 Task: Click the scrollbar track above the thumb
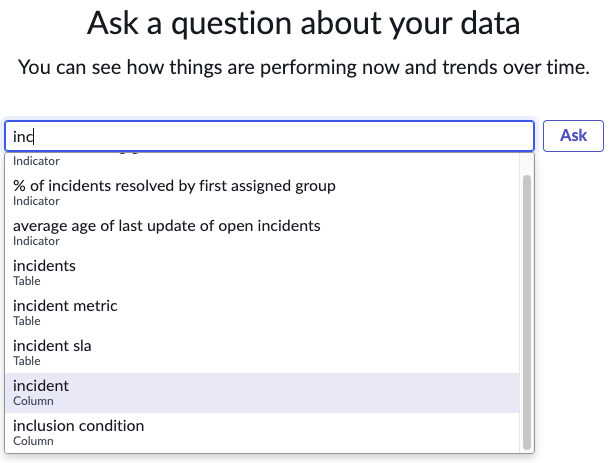click(527, 164)
